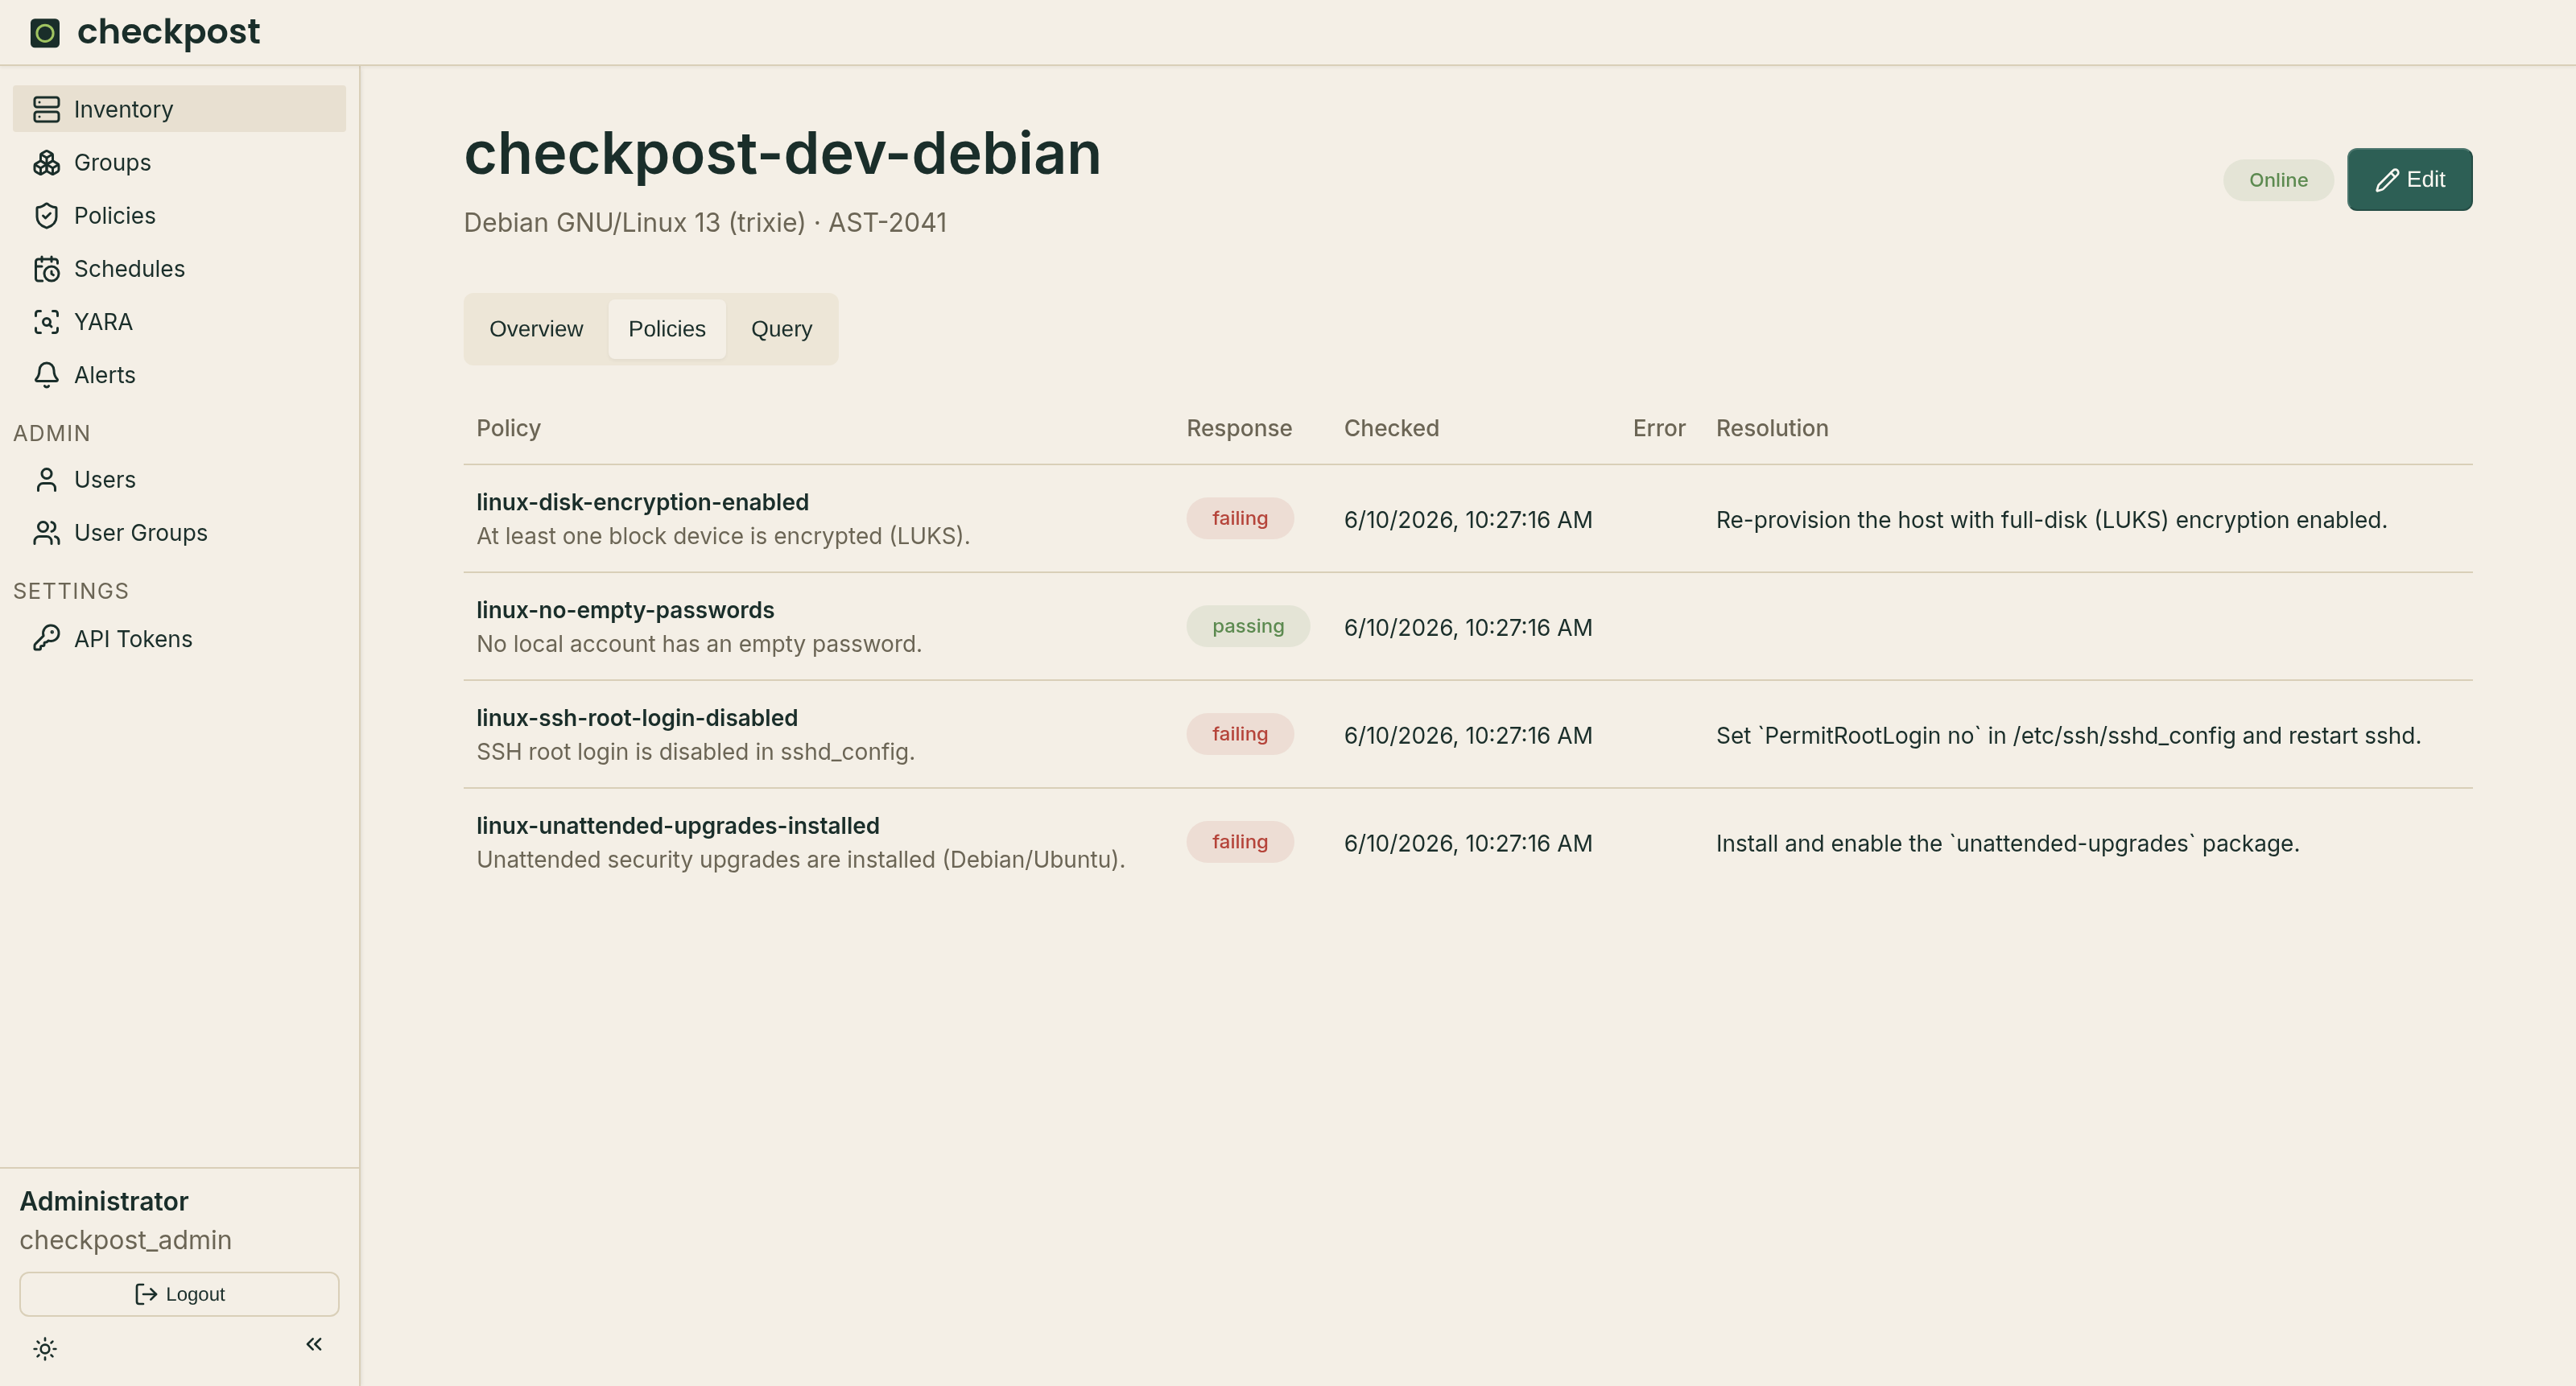The image size is (2576, 1386).
Task: Open linux-disk-encryption-enabled policy
Action: [642, 502]
